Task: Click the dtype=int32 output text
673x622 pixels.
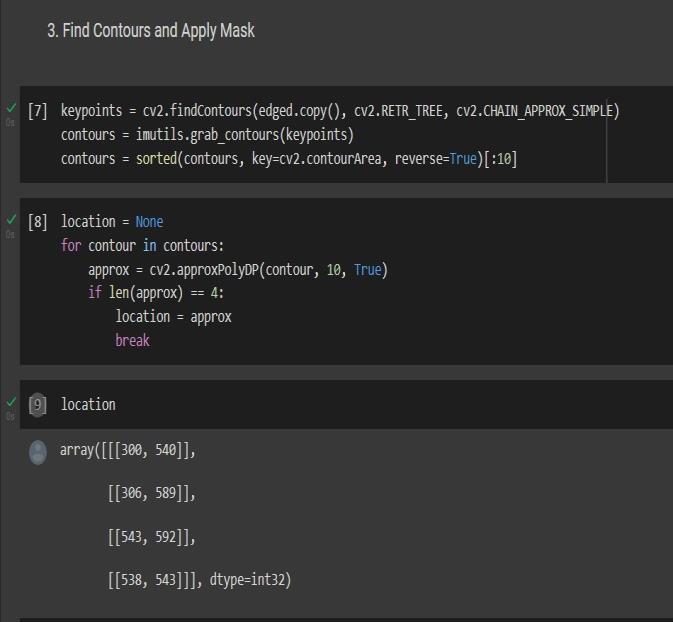Action: tap(250, 580)
